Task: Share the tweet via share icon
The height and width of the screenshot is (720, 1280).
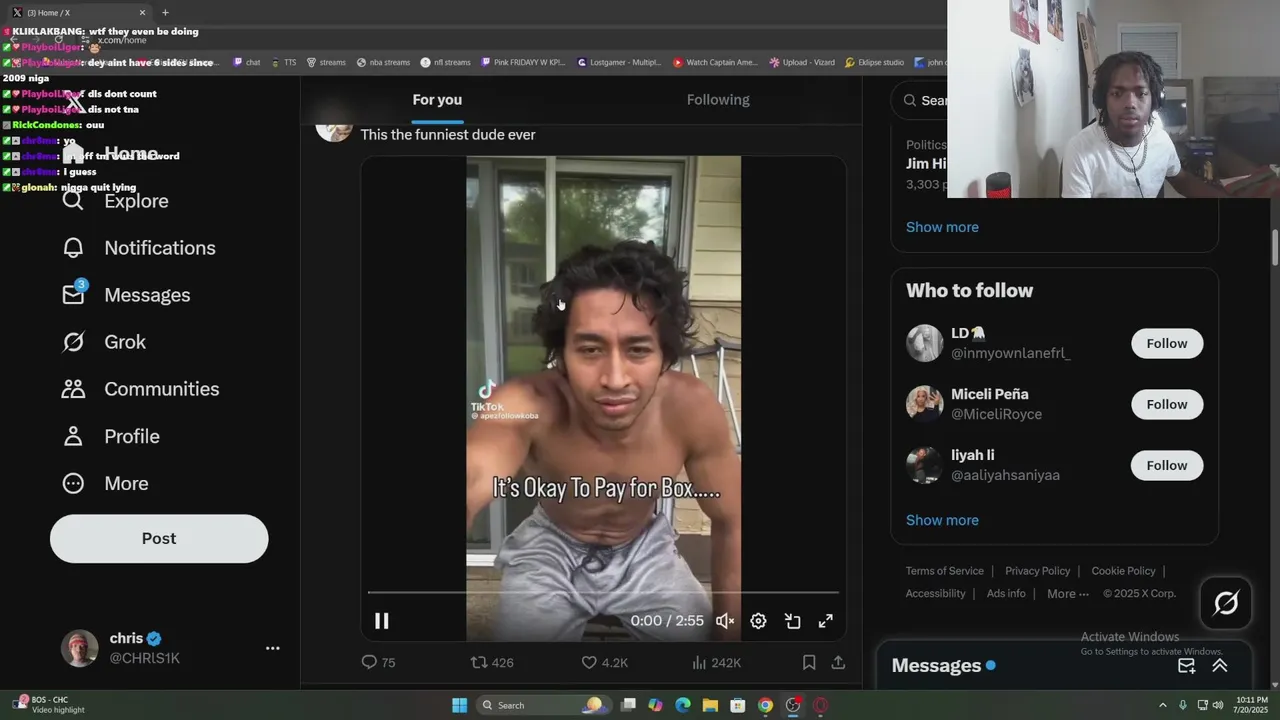Action: [x=838, y=662]
